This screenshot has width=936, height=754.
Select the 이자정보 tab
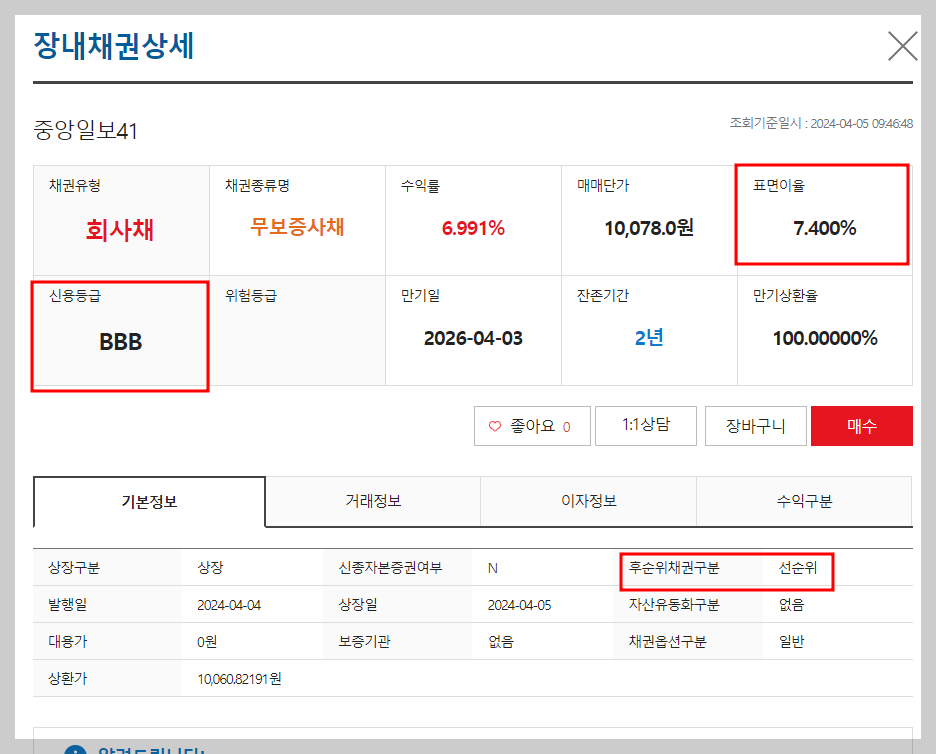click(589, 501)
